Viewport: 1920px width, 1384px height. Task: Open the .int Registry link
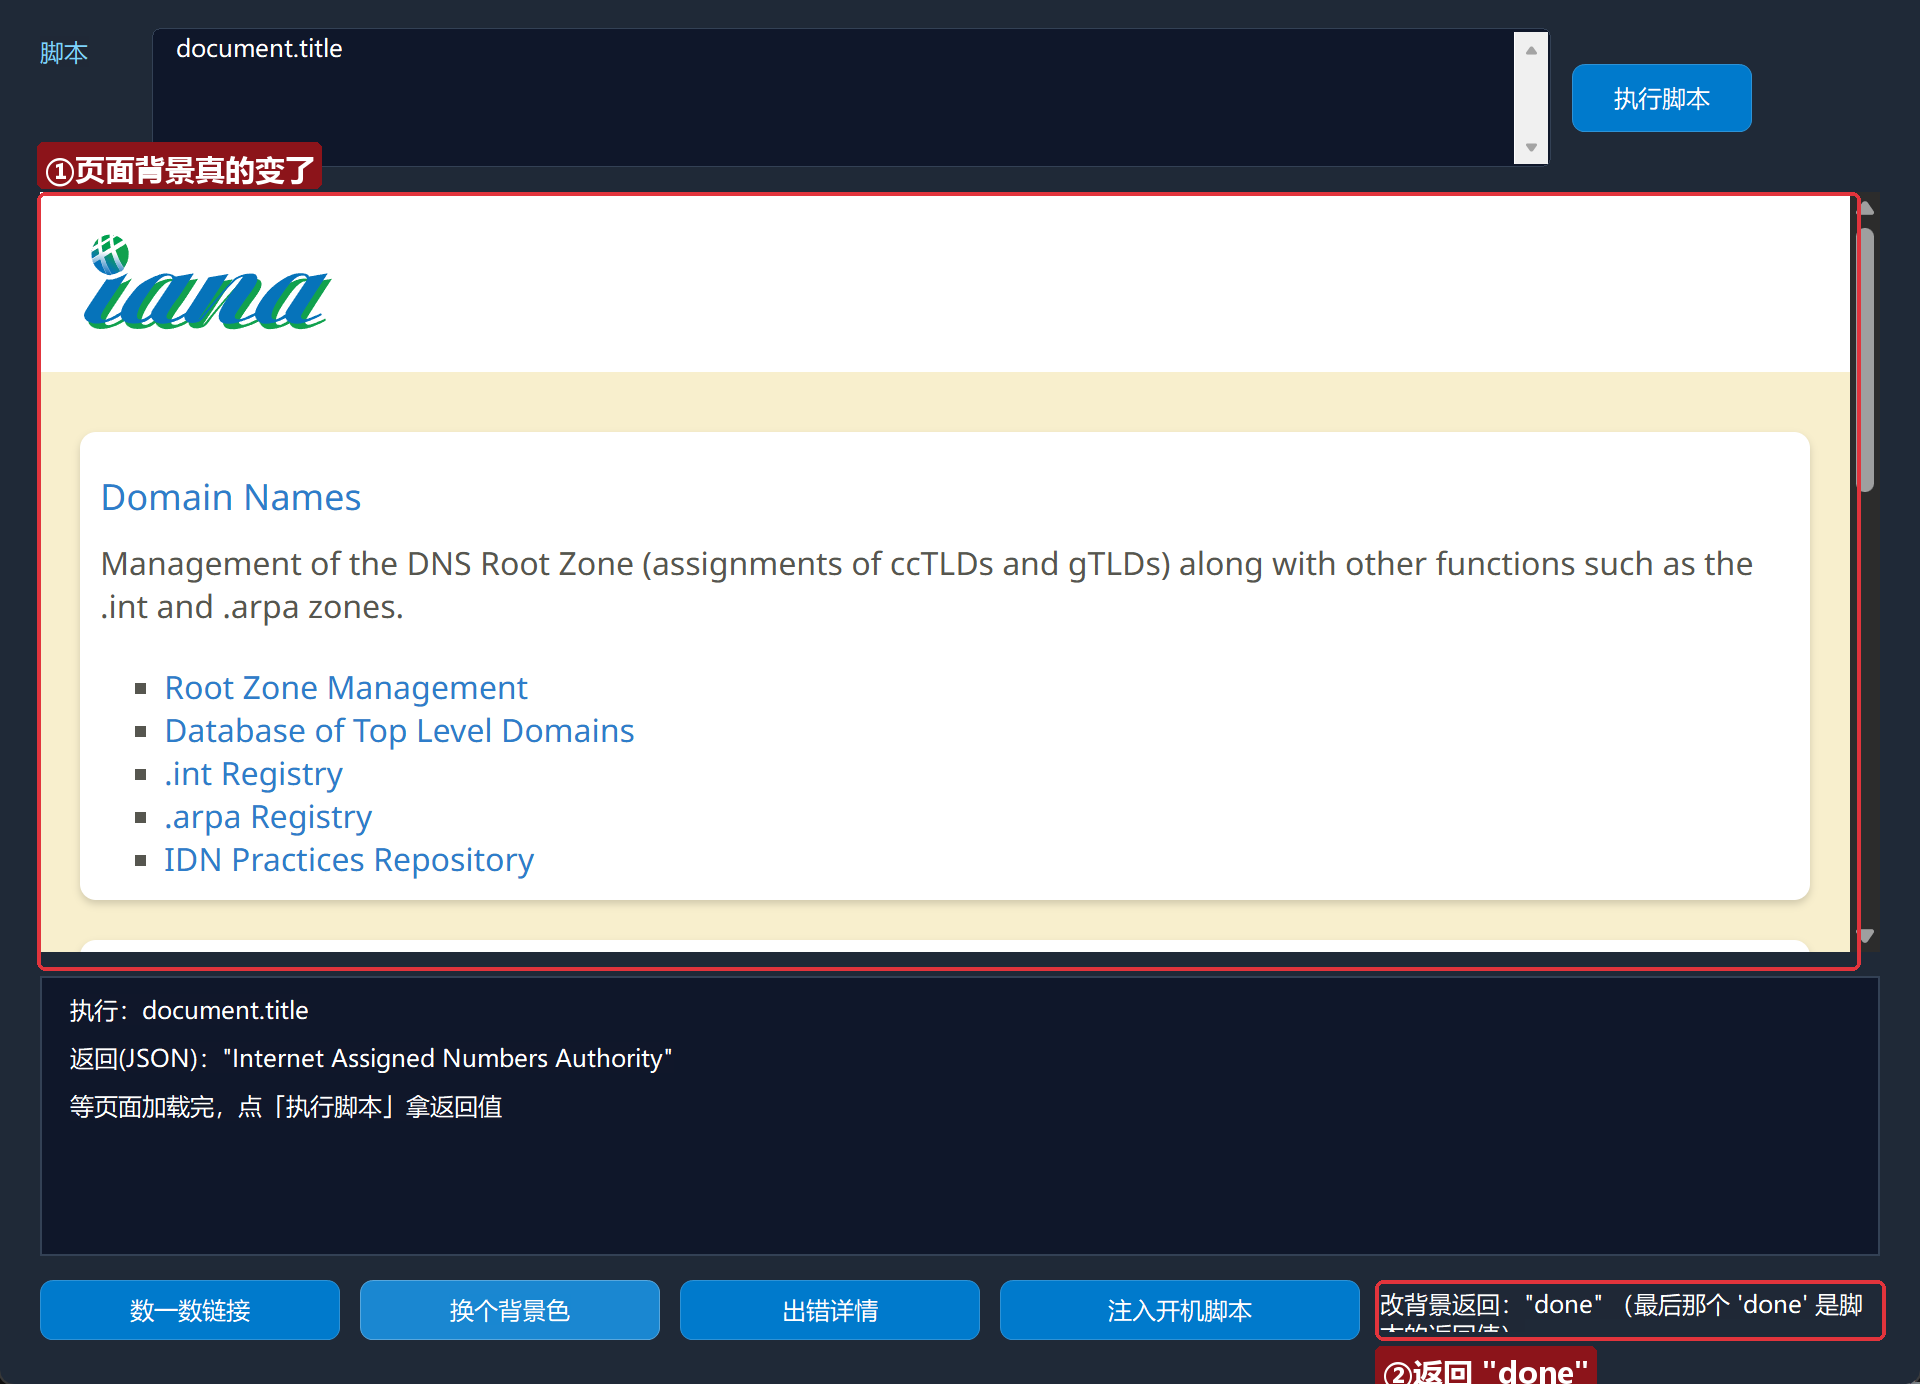[x=254, y=774]
